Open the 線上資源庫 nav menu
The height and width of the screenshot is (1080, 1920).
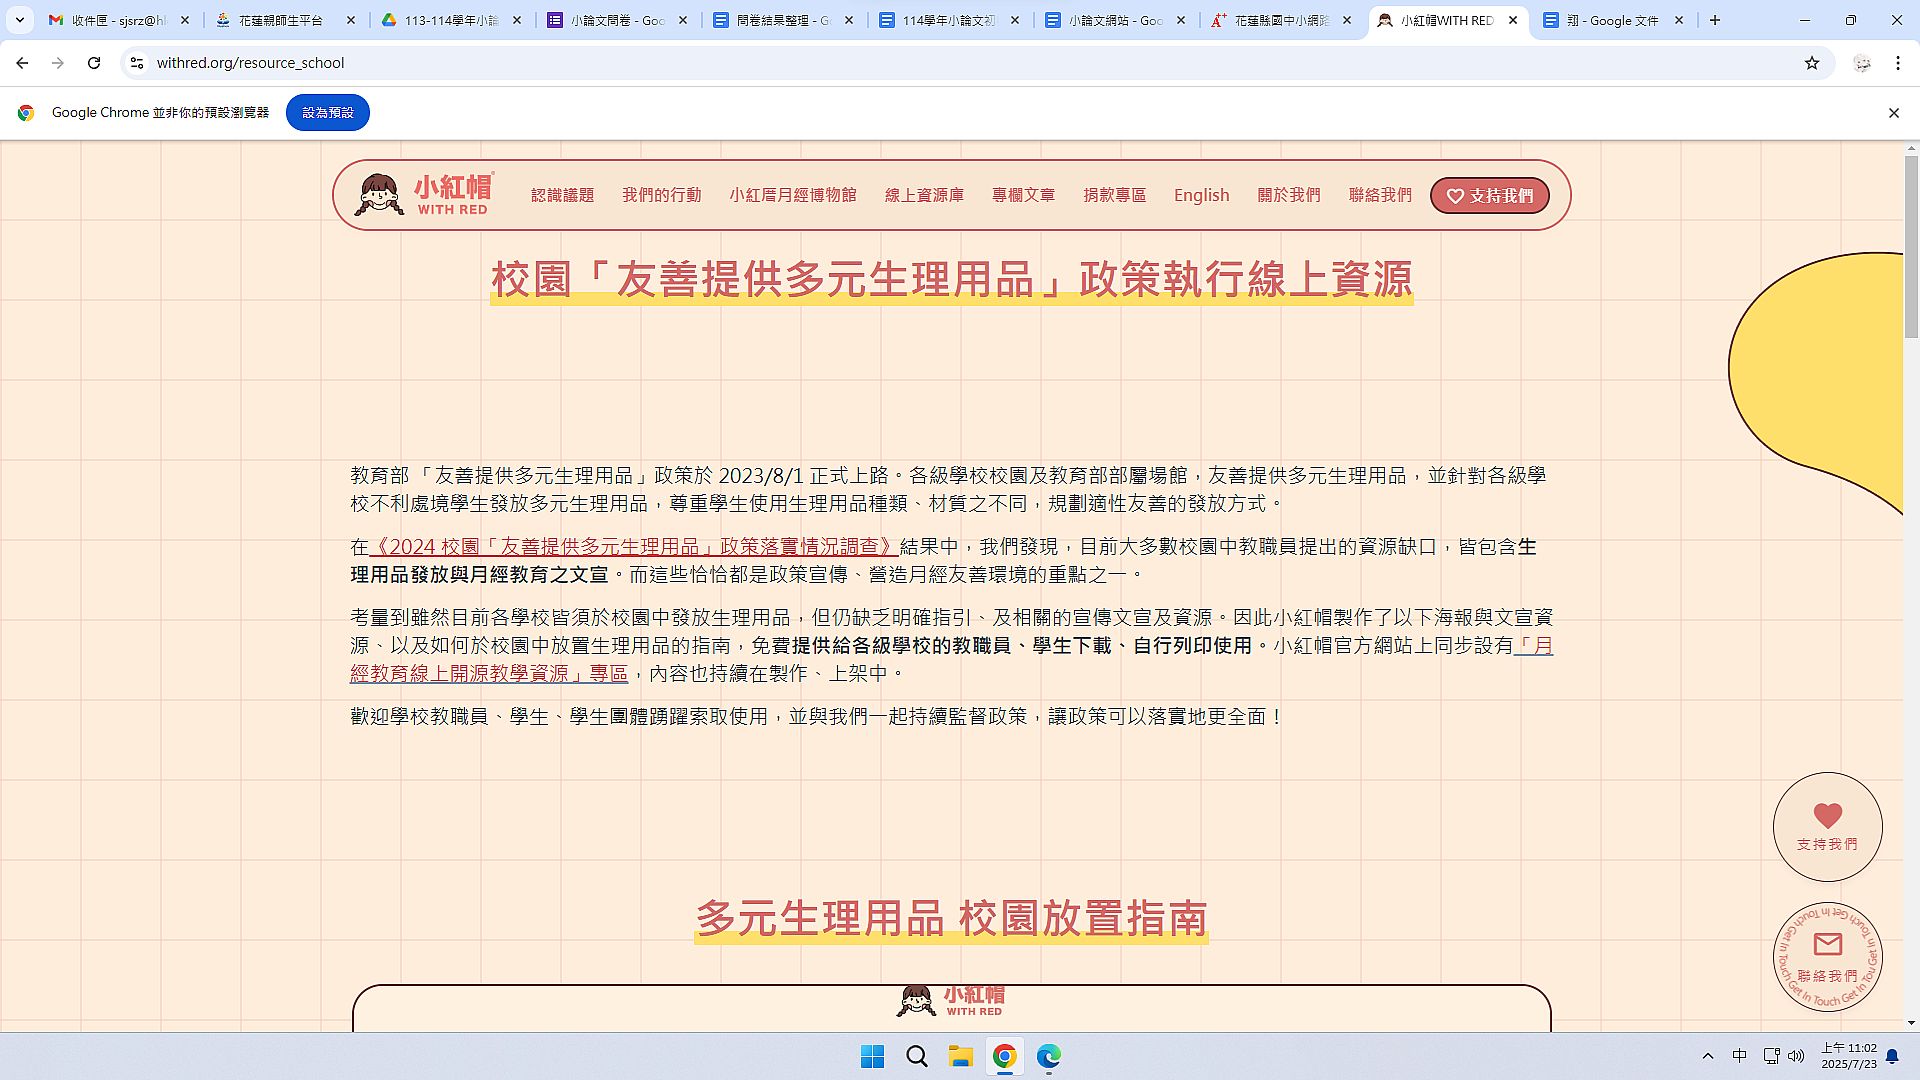tap(924, 195)
